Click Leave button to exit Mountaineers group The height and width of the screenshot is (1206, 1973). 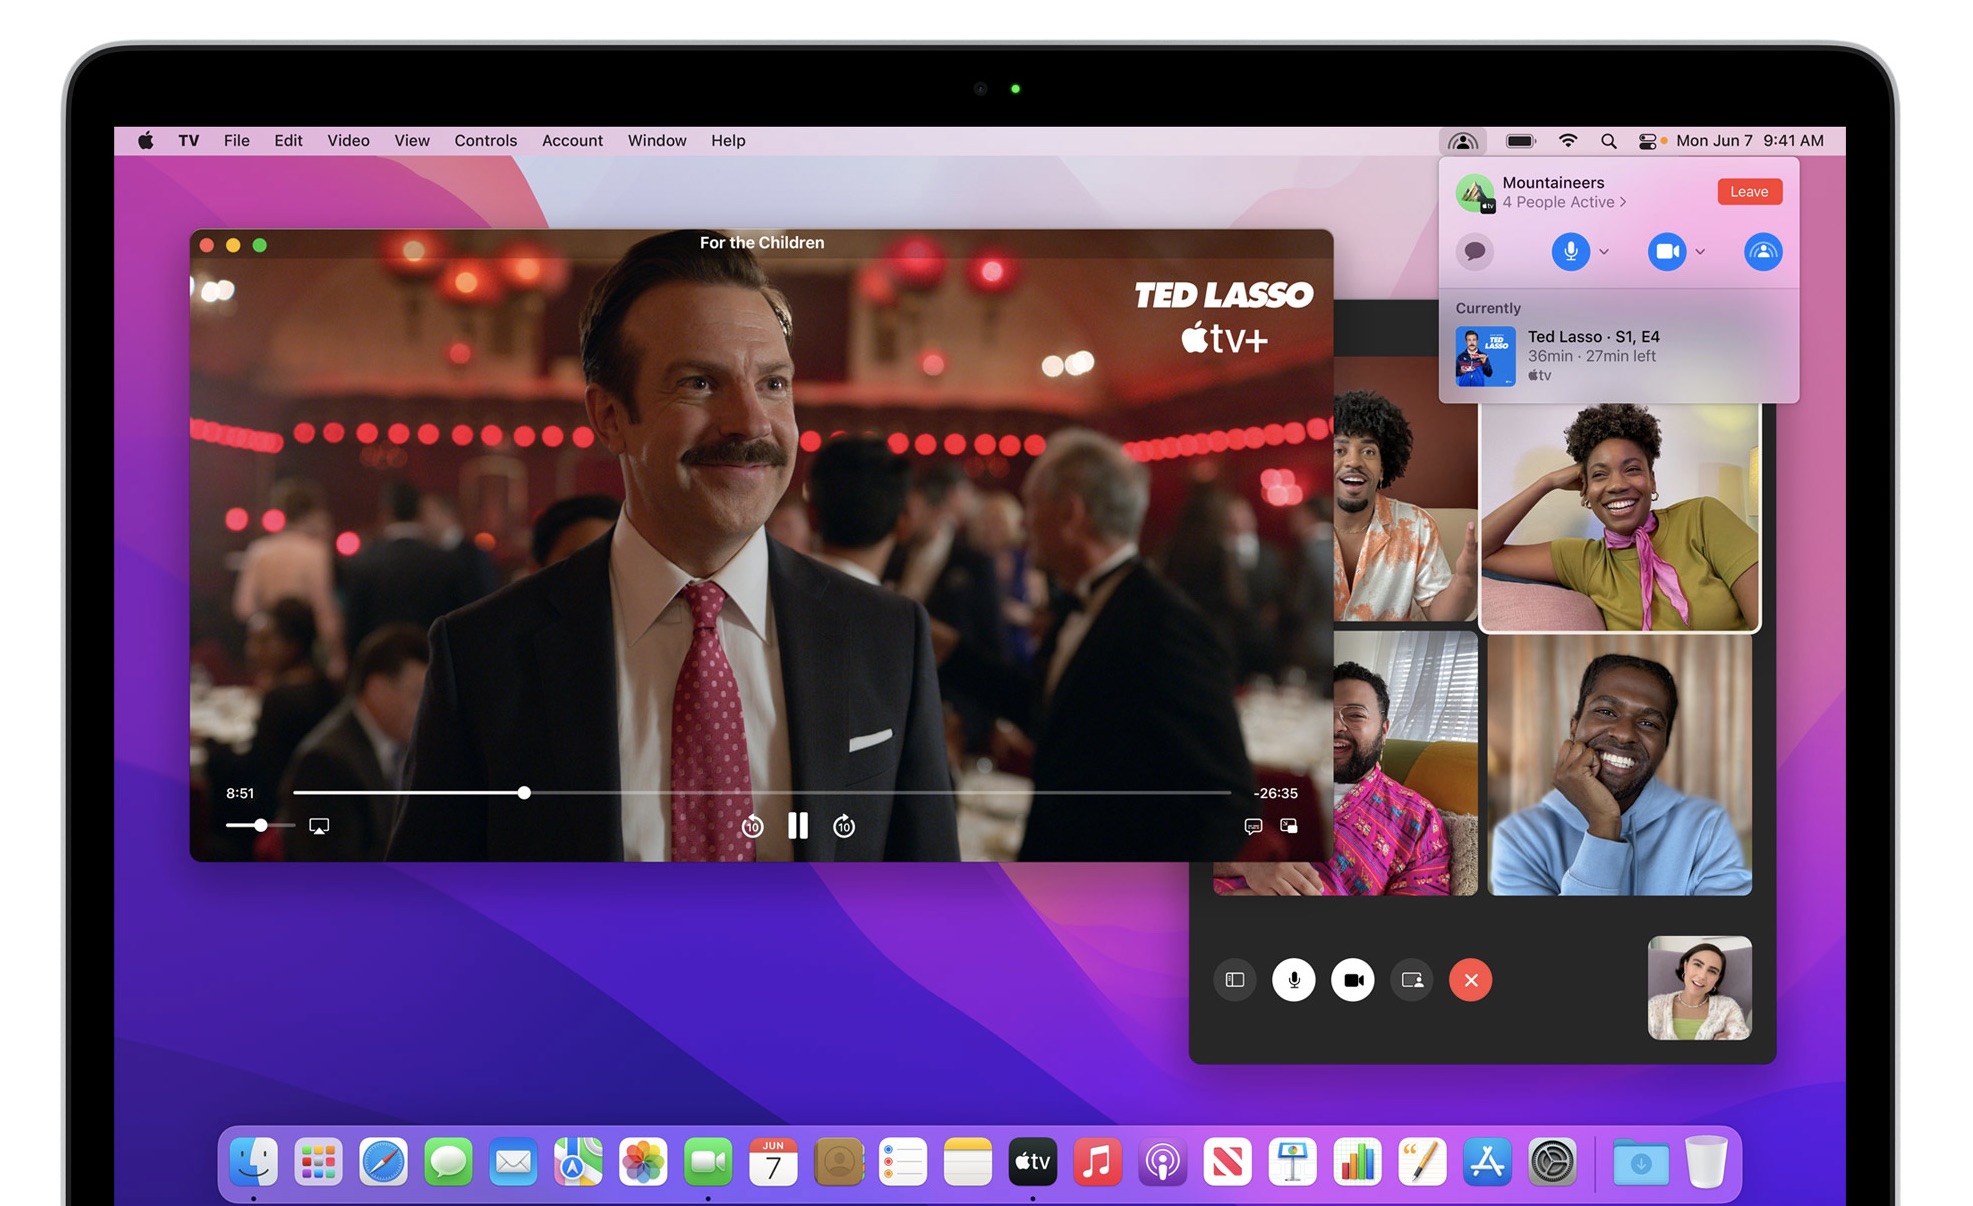1750,190
